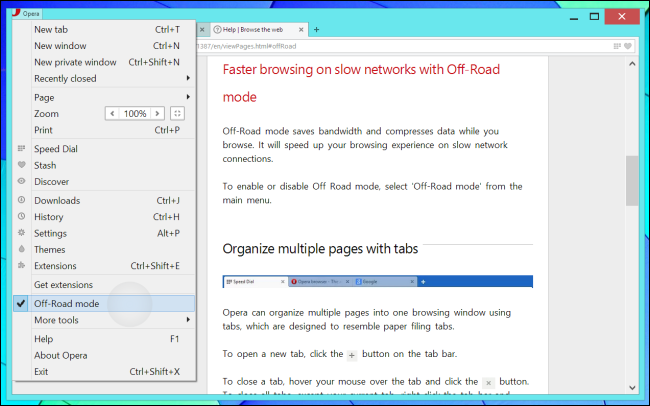
Task: Click the Opera menu button
Action: tap(27, 13)
